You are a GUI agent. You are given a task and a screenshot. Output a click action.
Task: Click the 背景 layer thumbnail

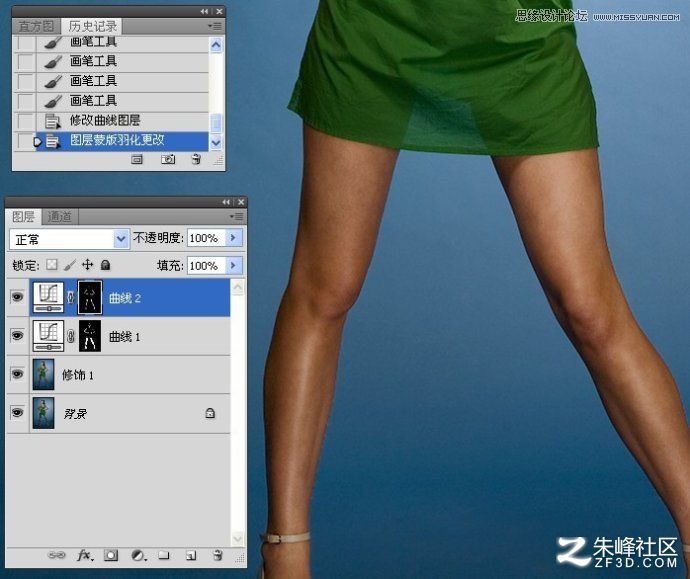(44, 413)
